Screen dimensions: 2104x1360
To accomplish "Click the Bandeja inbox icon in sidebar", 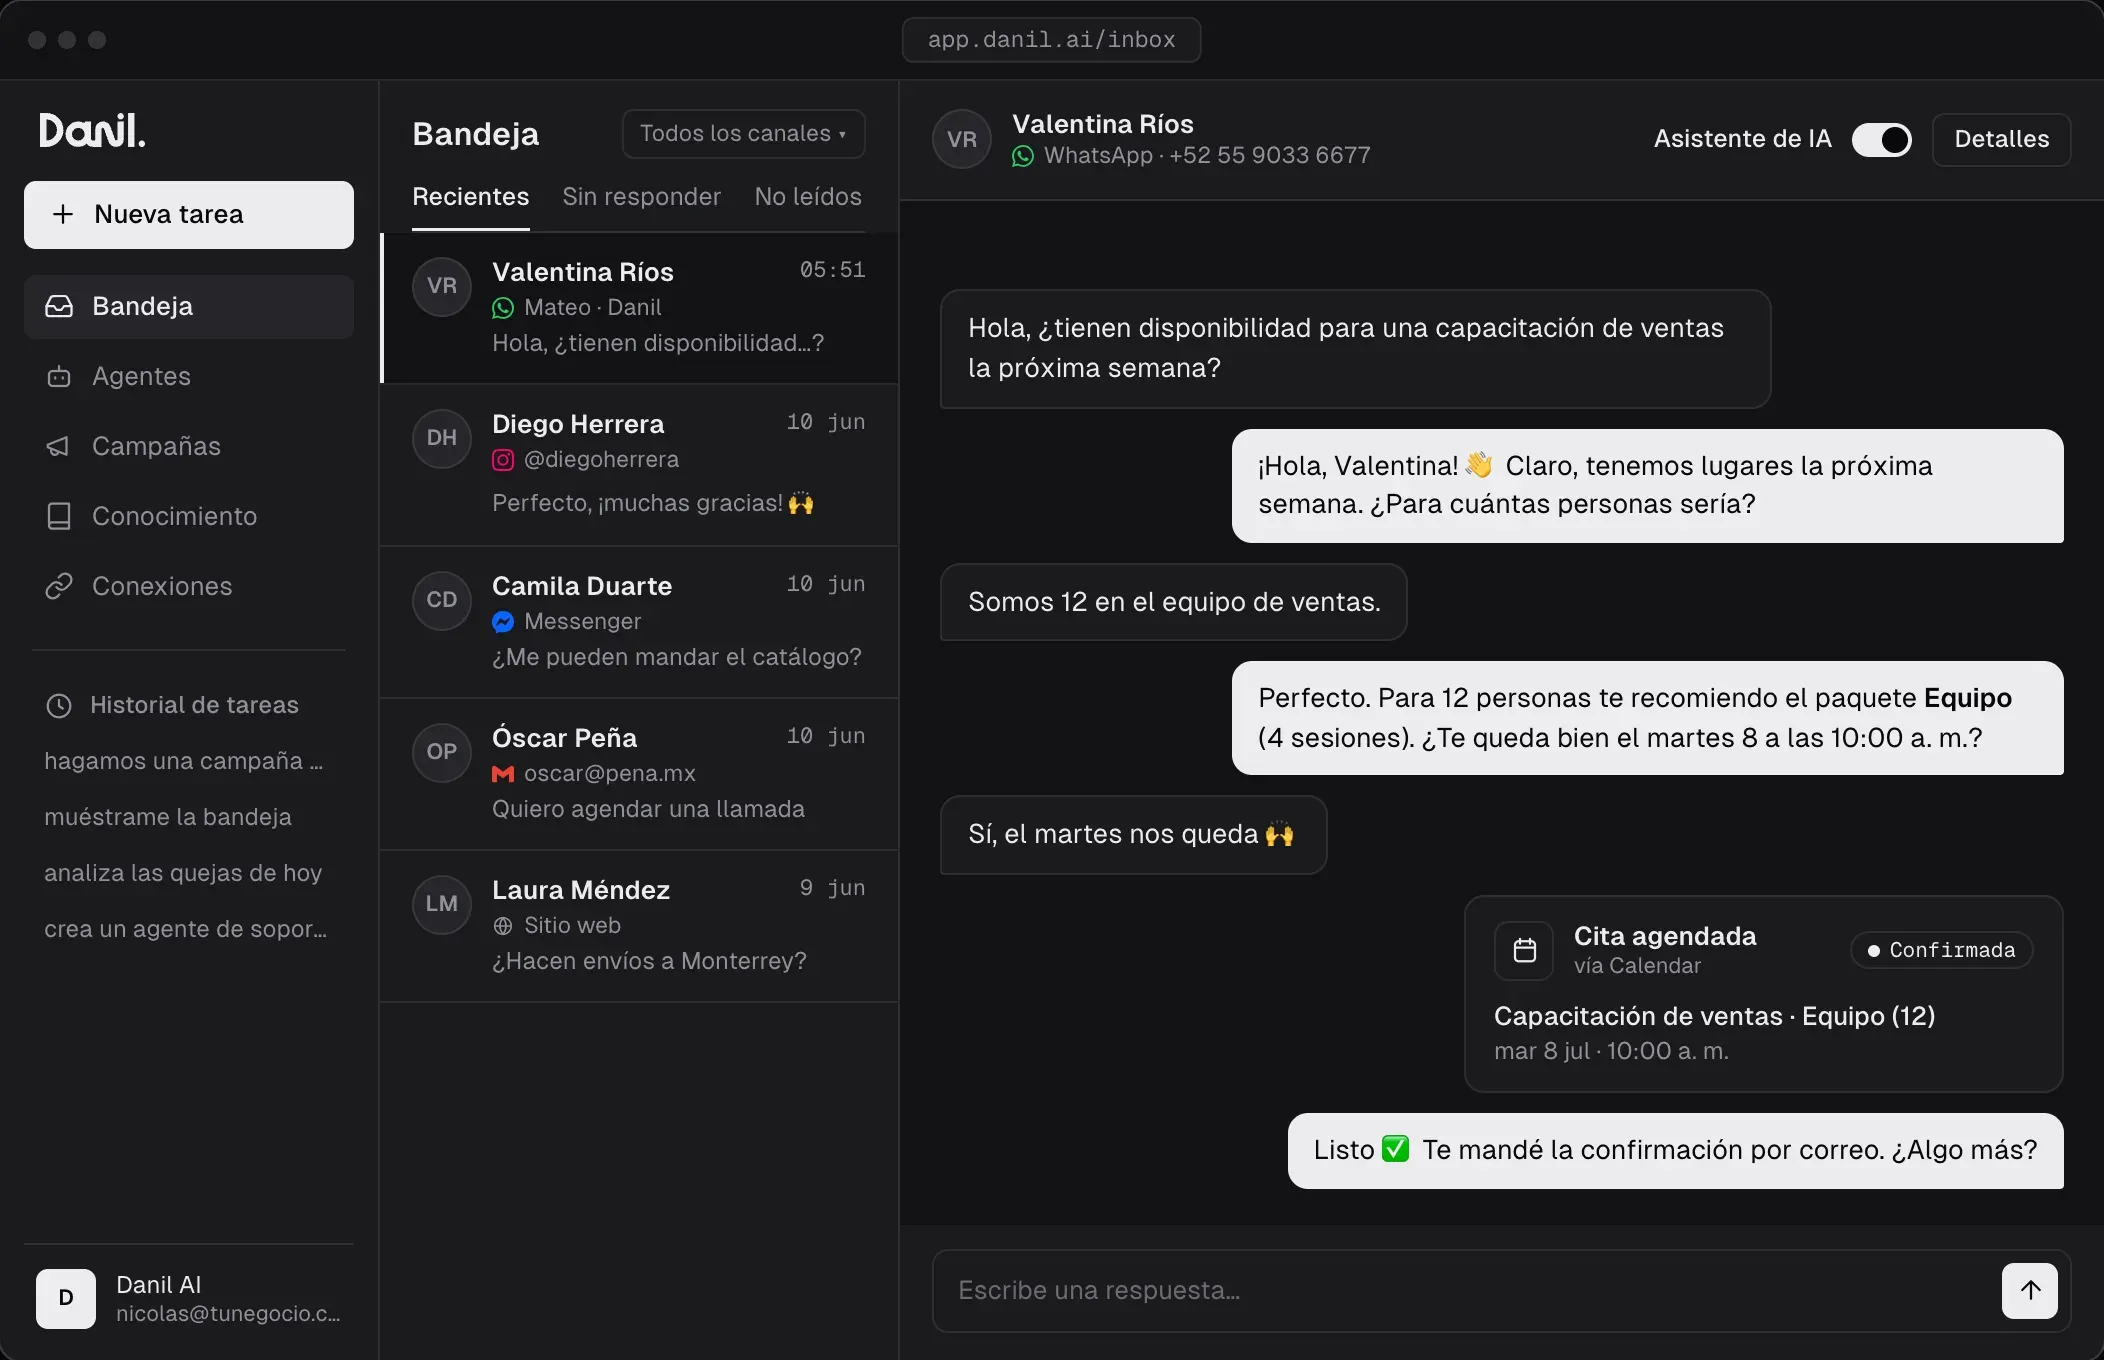I will [x=59, y=306].
